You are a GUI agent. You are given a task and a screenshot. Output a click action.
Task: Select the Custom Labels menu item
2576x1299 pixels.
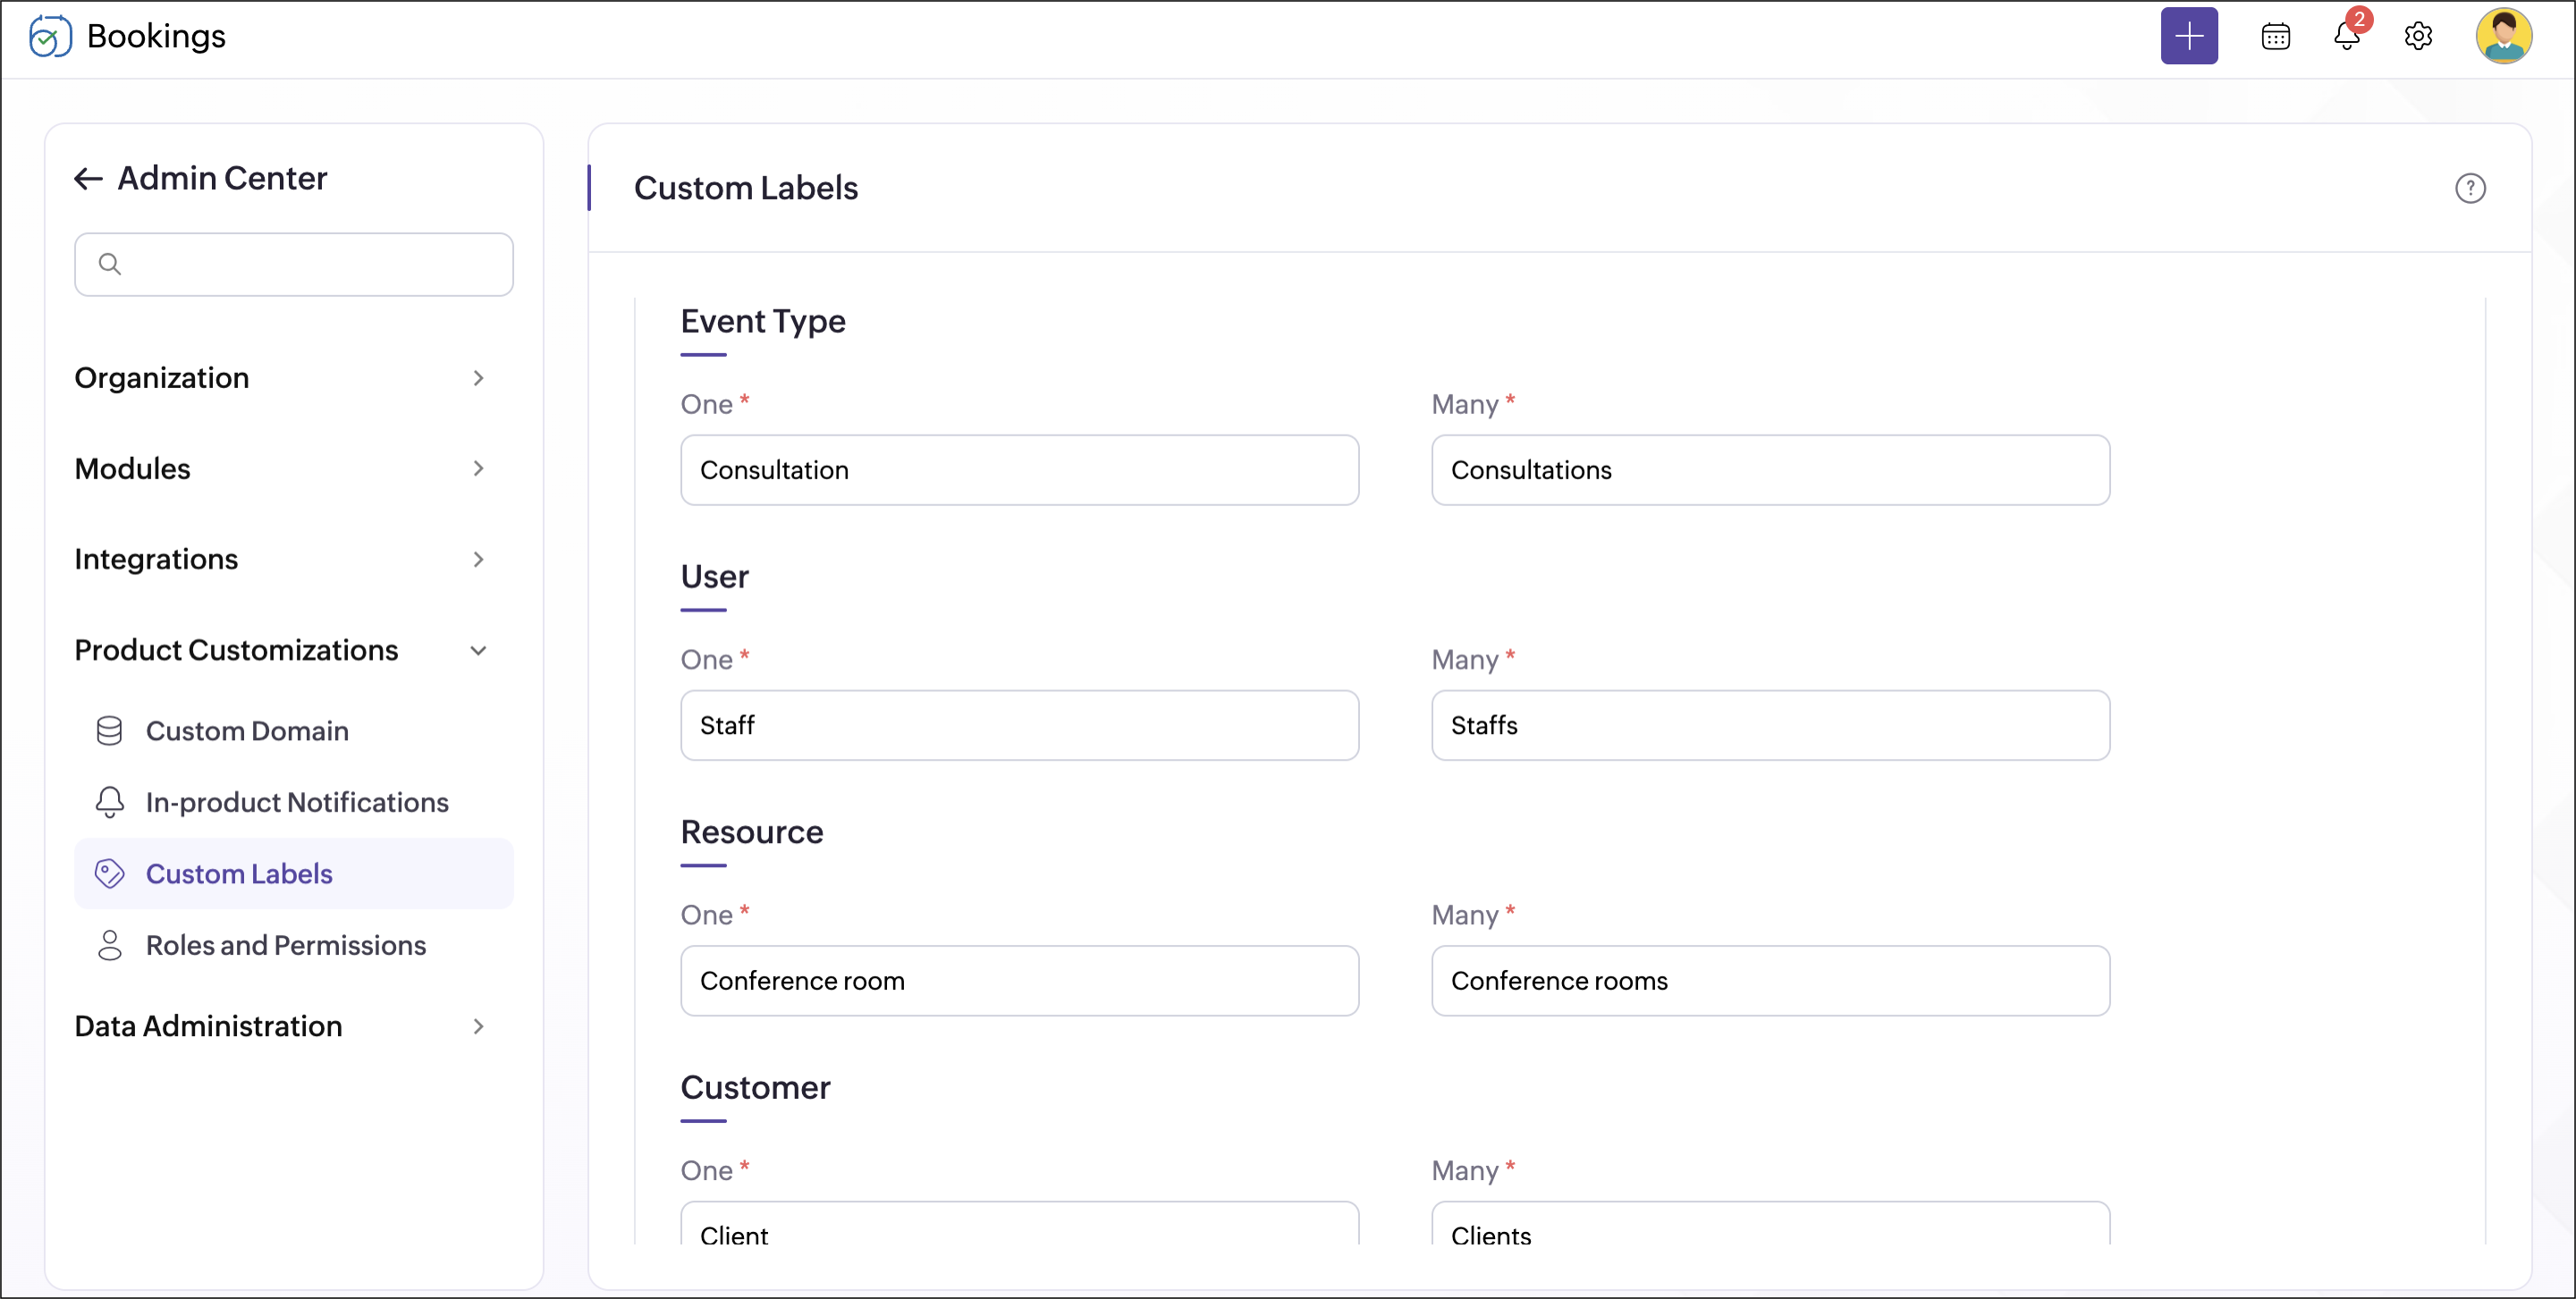click(239, 874)
